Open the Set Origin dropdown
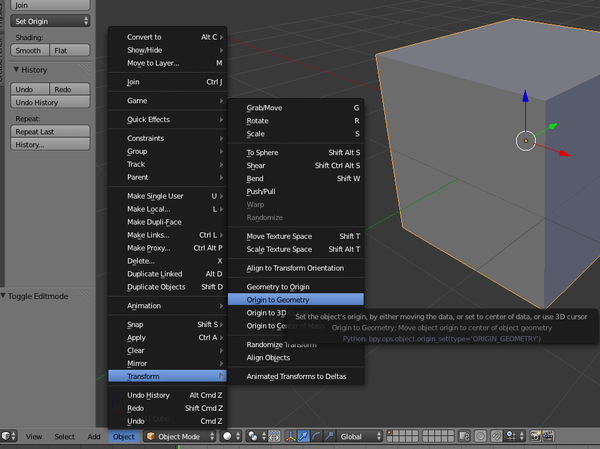The height and width of the screenshot is (449, 600). point(50,21)
